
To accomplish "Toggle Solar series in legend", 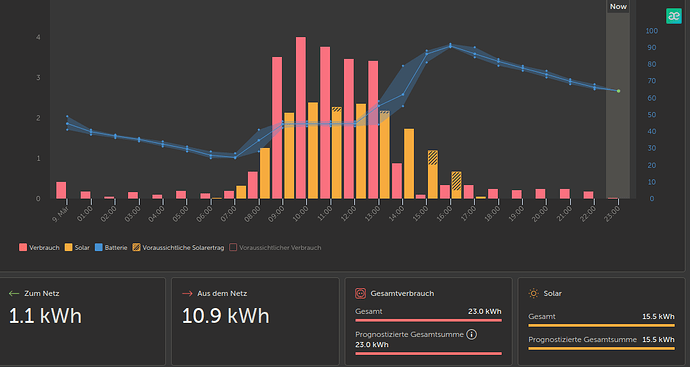I will tap(77, 248).
